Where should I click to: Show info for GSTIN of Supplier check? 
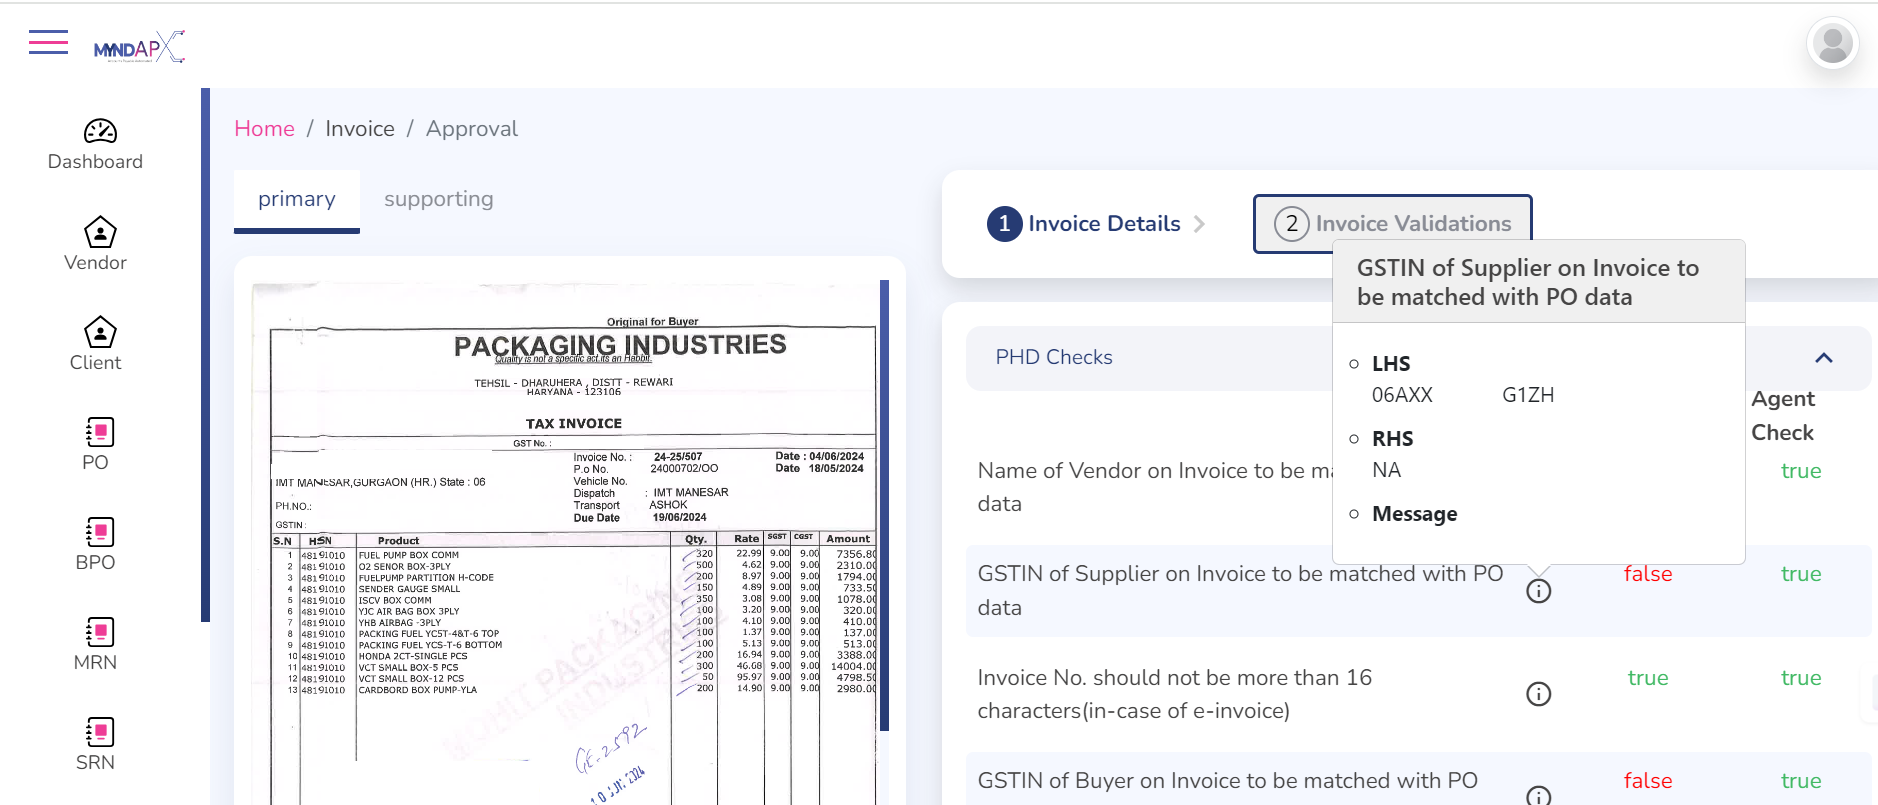point(1538,591)
